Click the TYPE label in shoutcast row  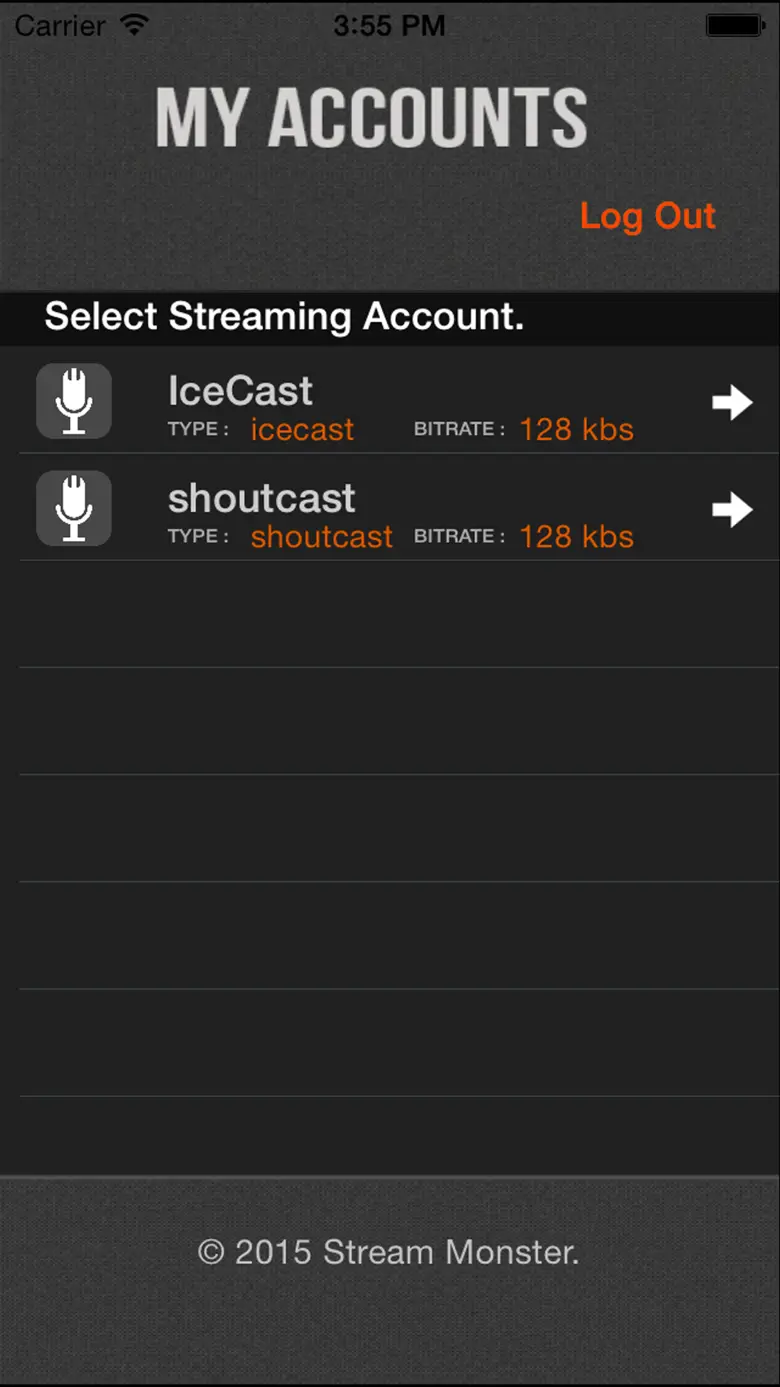[x=198, y=537]
